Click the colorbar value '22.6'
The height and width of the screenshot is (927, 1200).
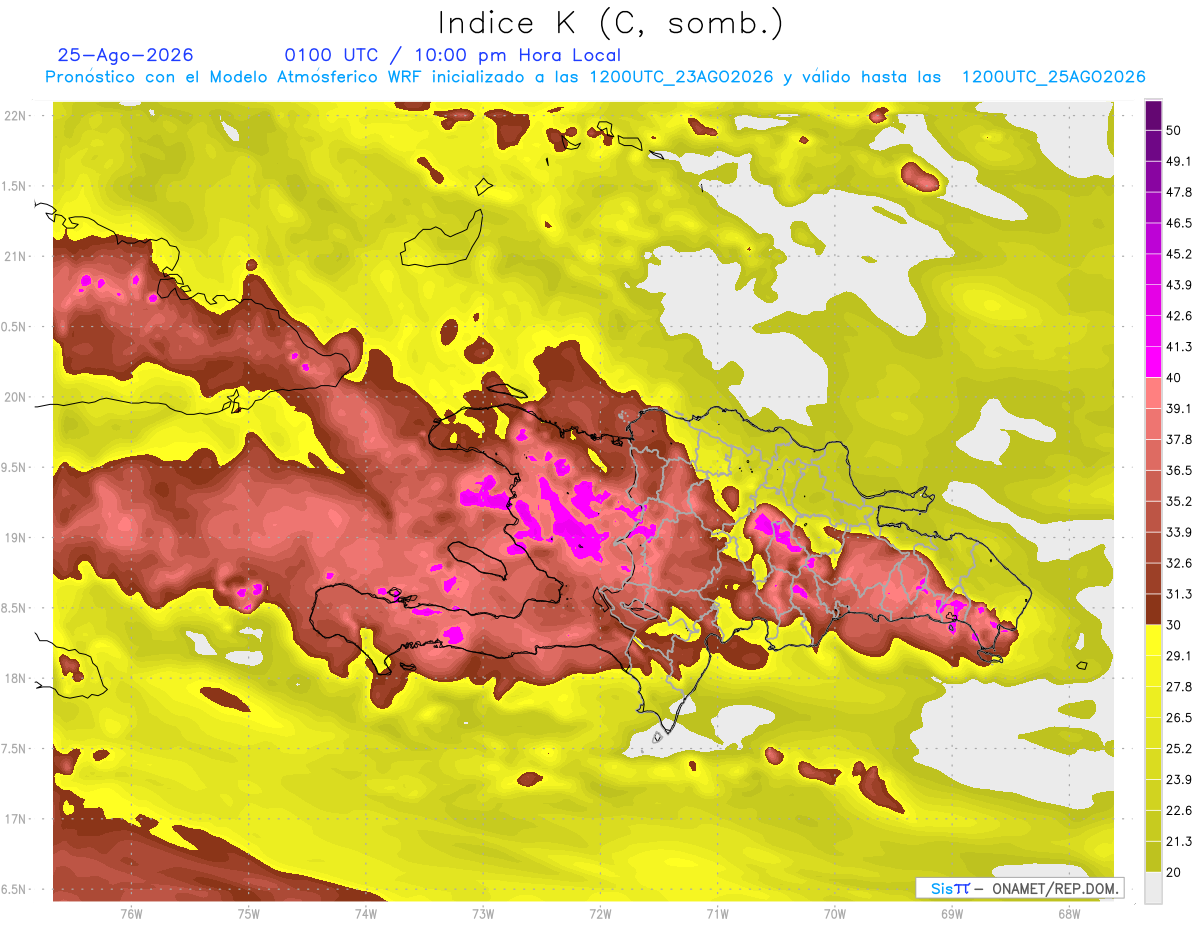click(x=1179, y=811)
